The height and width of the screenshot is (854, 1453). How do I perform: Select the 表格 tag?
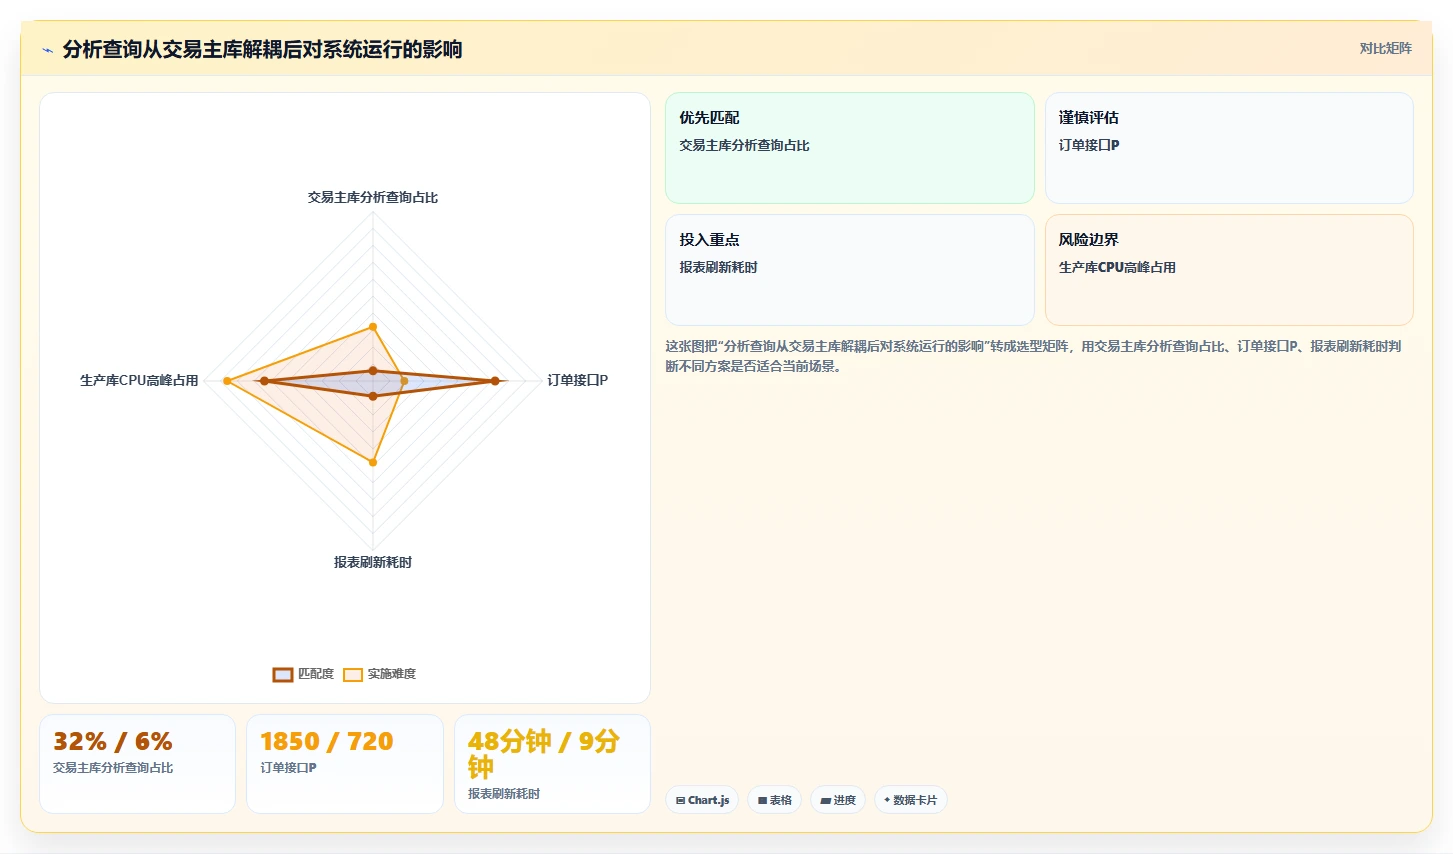pos(774,800)
